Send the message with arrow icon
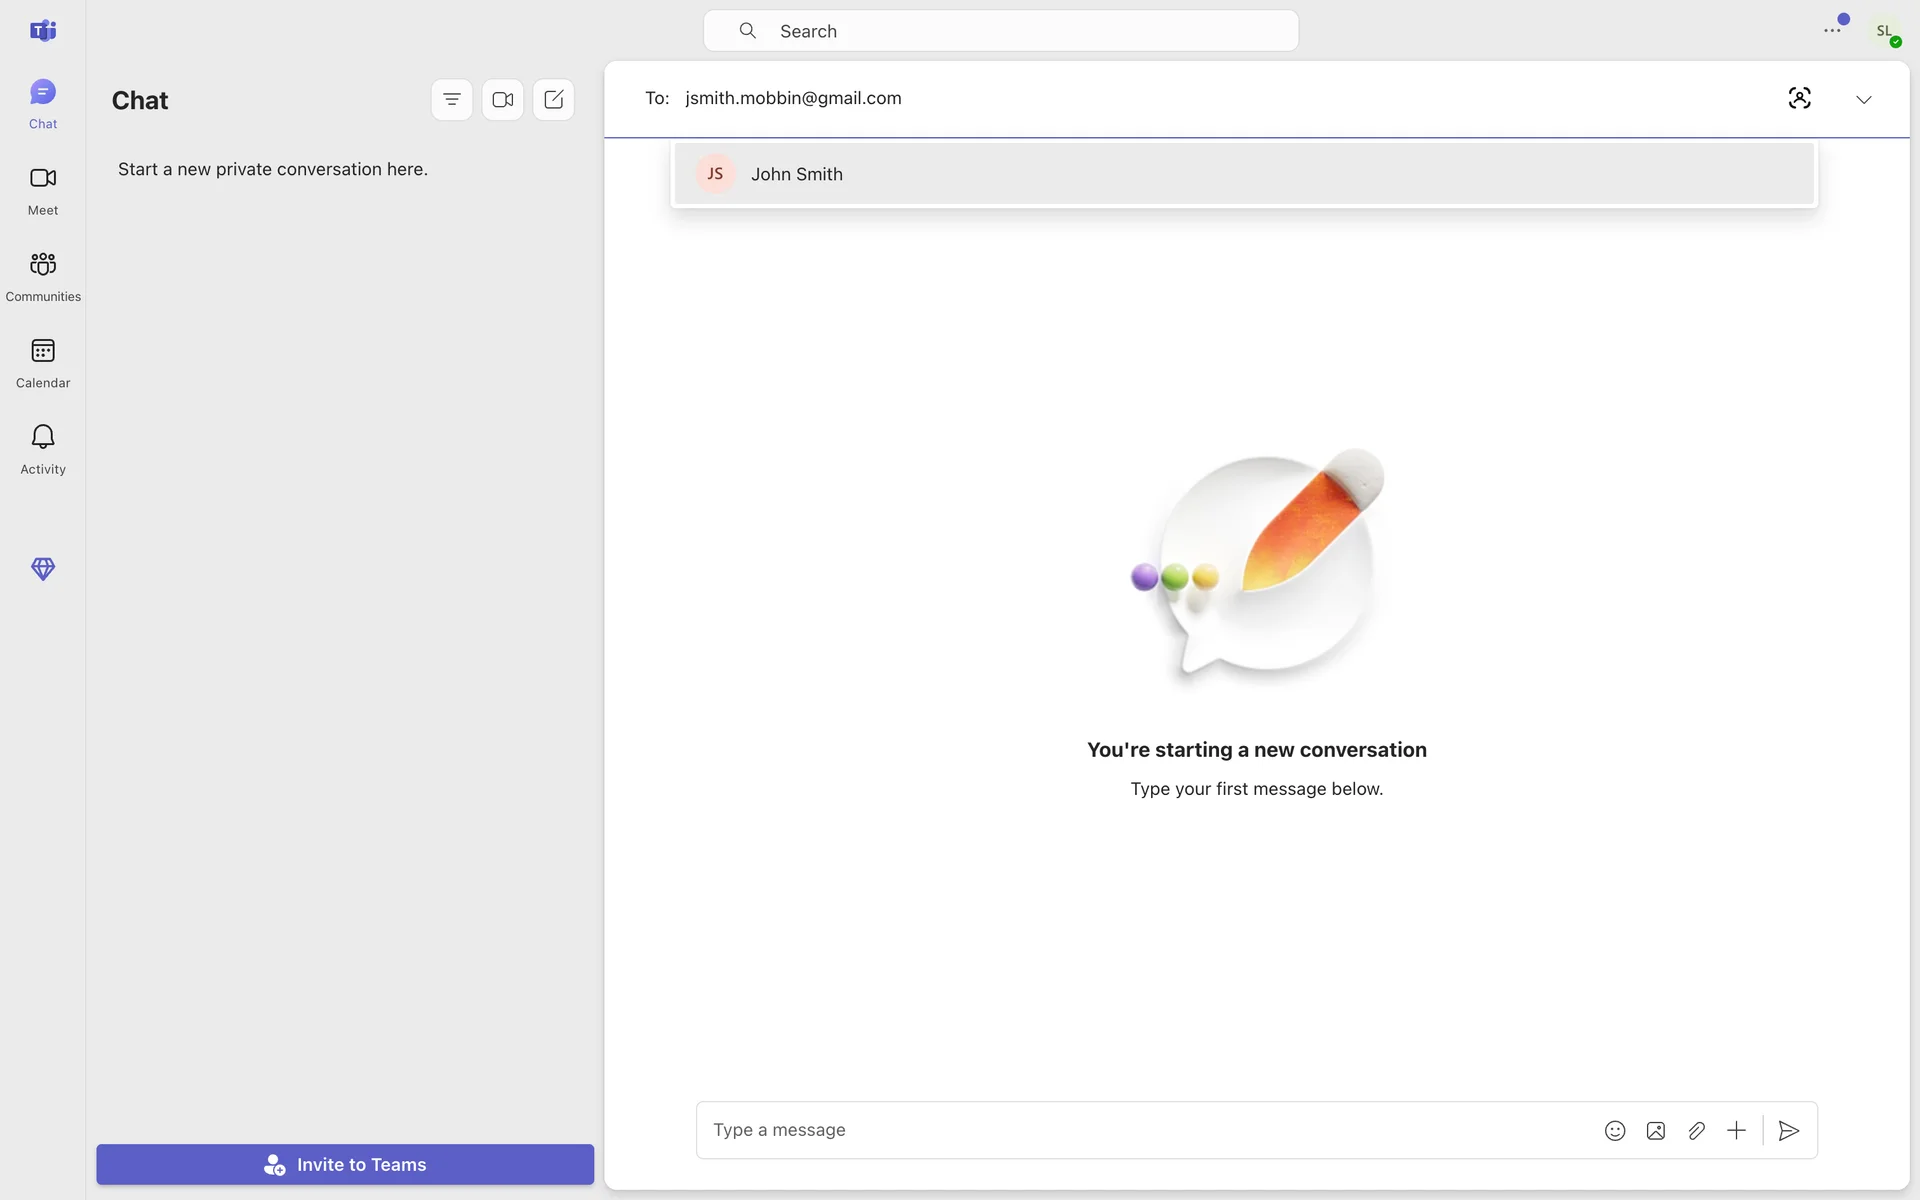This screenshot has width=1920, height=1200. click(1789, 1130)
